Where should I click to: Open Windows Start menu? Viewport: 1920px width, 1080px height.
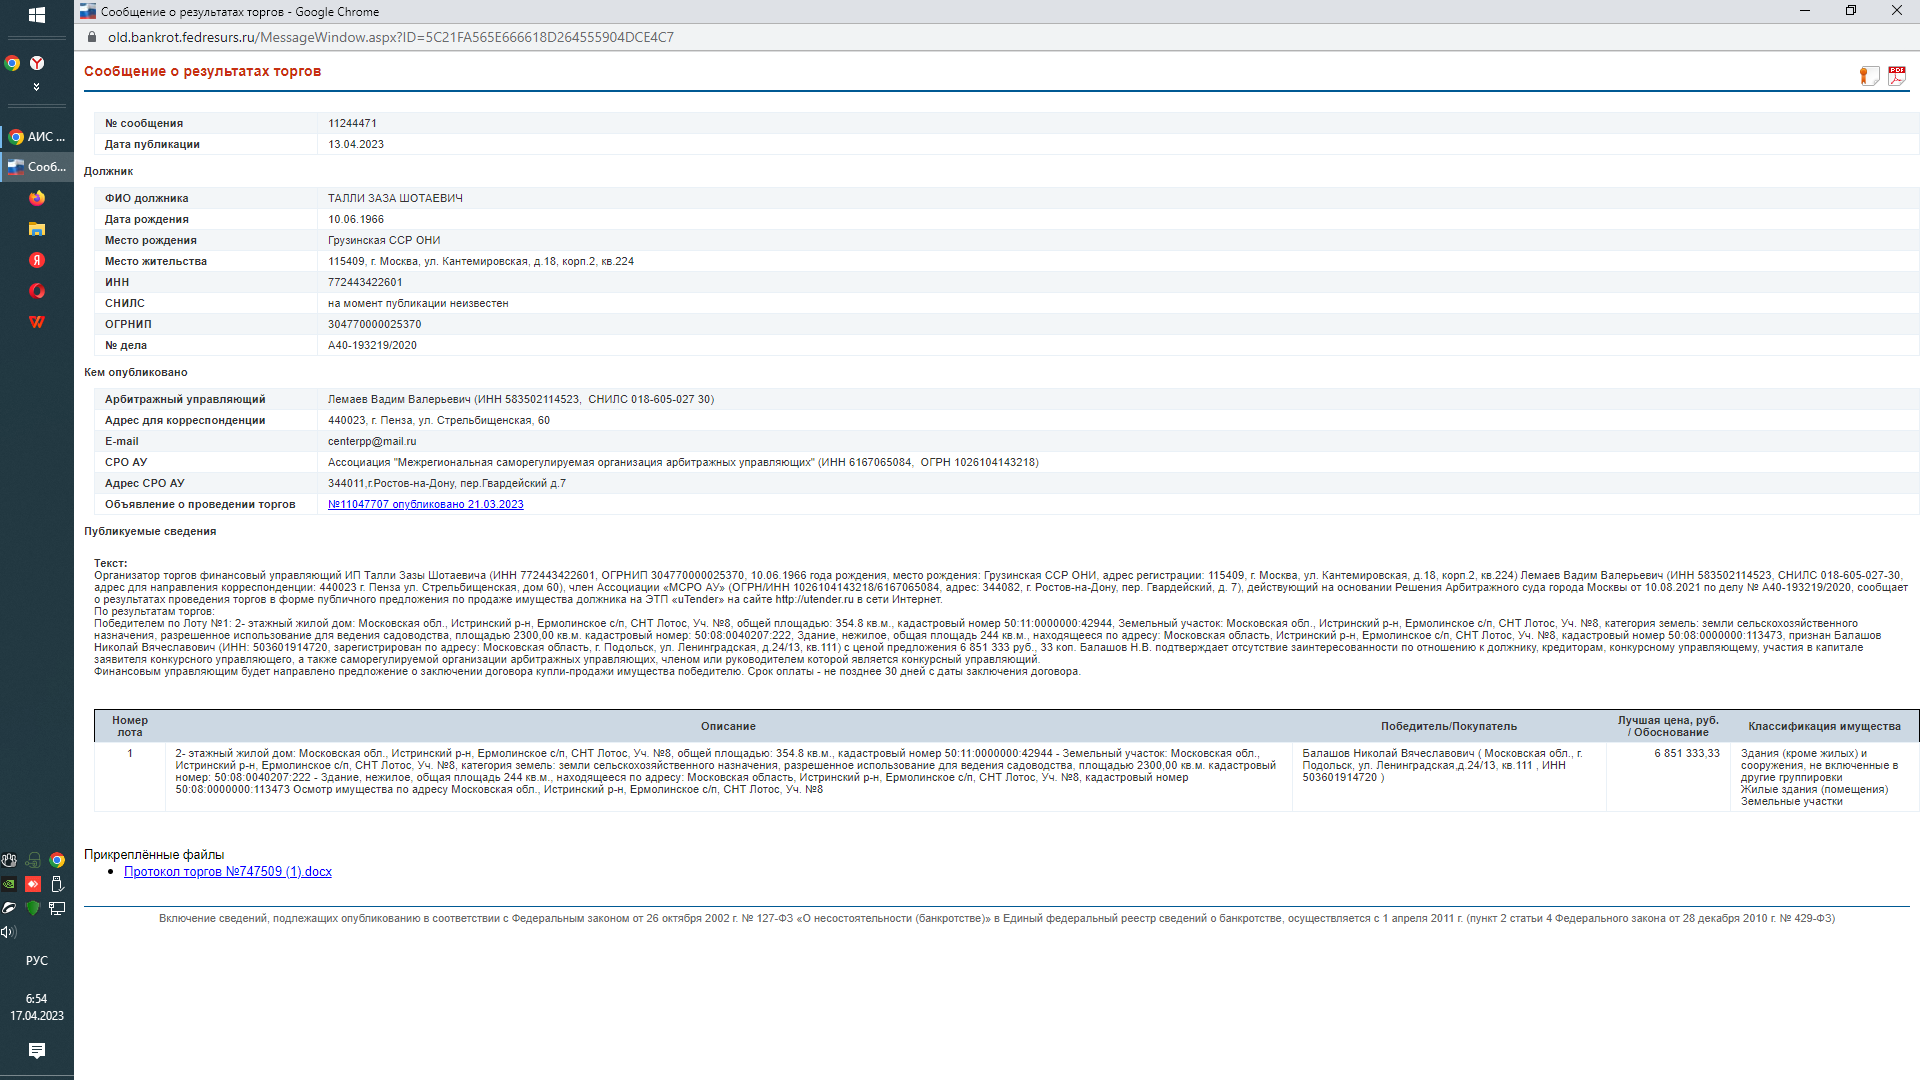37,15
